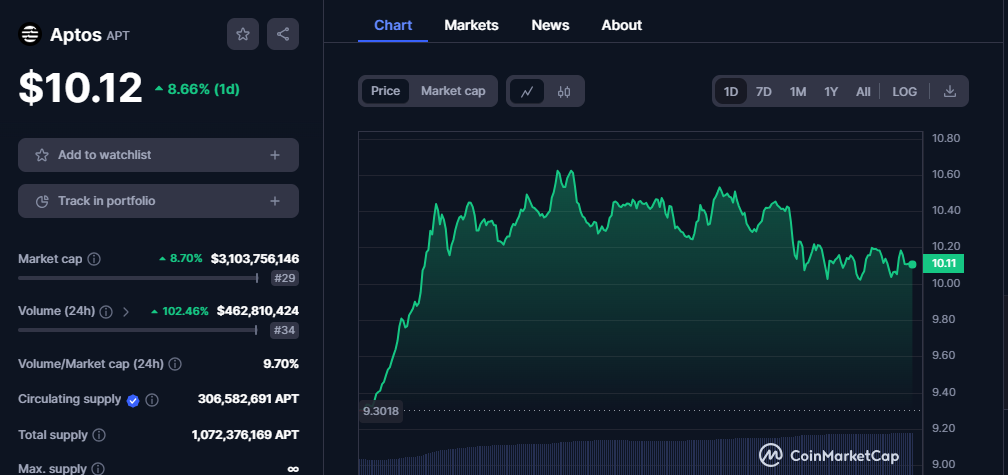Click the 8.70% market cap change text
This screenshot has height=475, width=1008.
(186, 259)
